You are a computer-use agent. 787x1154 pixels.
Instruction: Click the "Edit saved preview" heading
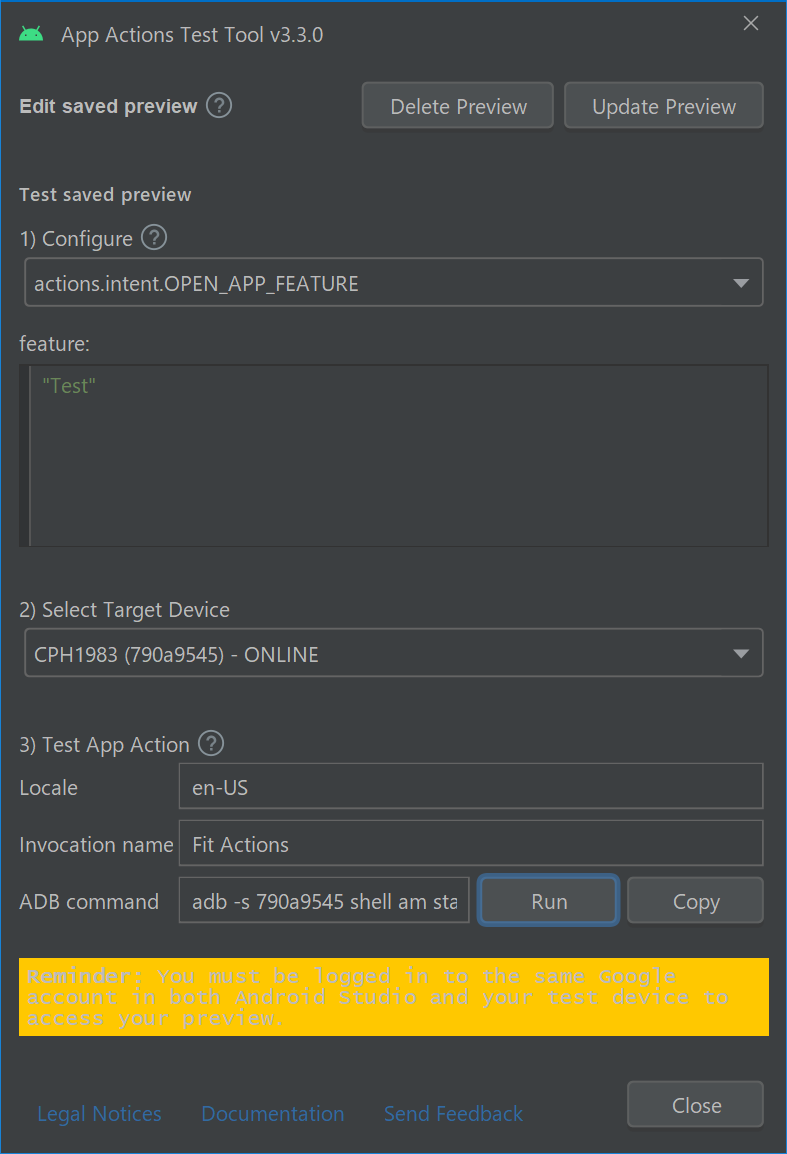pyautogui.click(x=108, y=106)
